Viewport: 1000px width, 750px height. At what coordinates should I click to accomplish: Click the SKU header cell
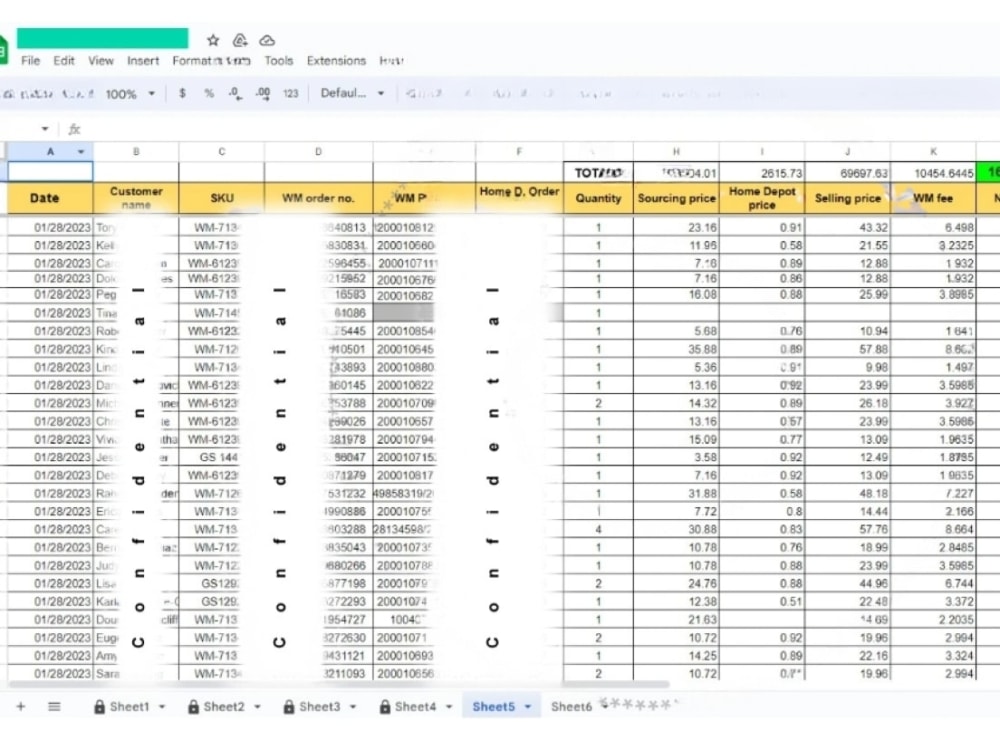click(221, 198)
